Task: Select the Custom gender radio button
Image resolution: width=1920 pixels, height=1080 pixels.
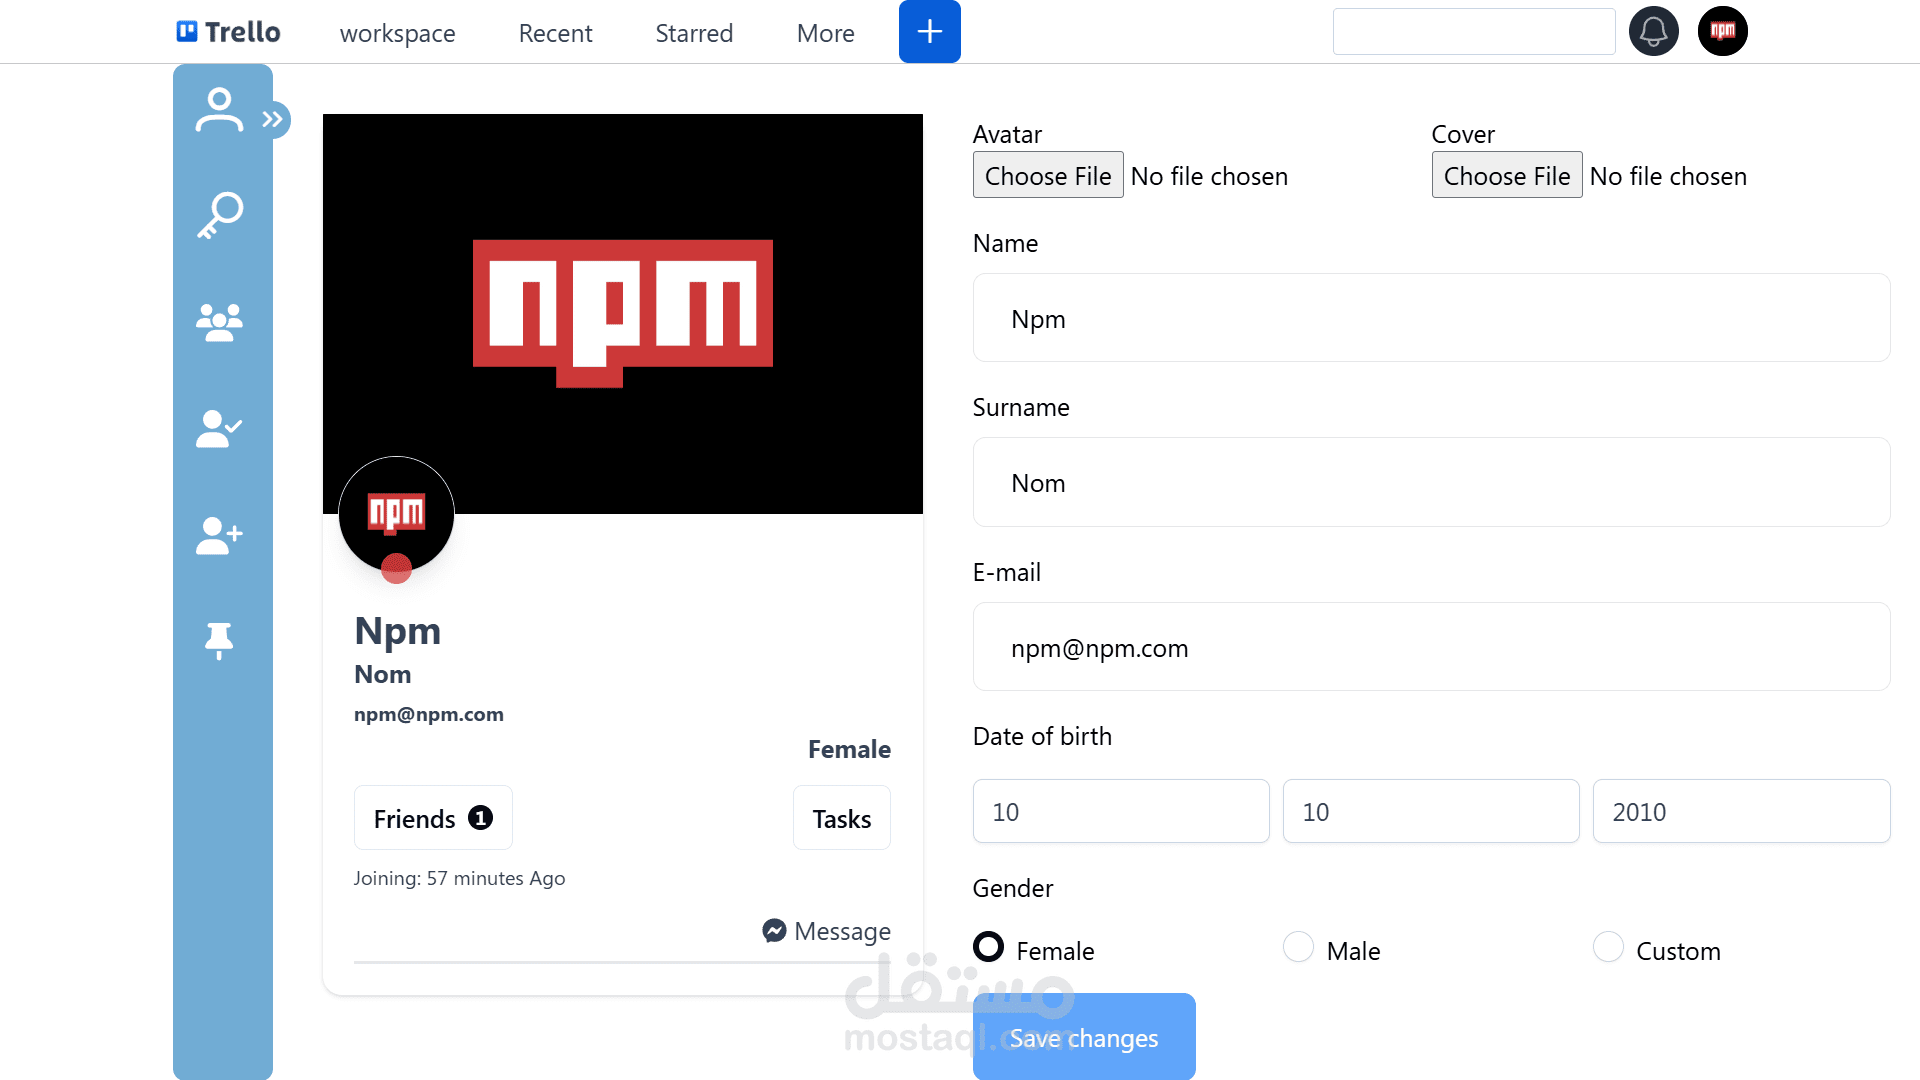Action: coord(1608,946)
